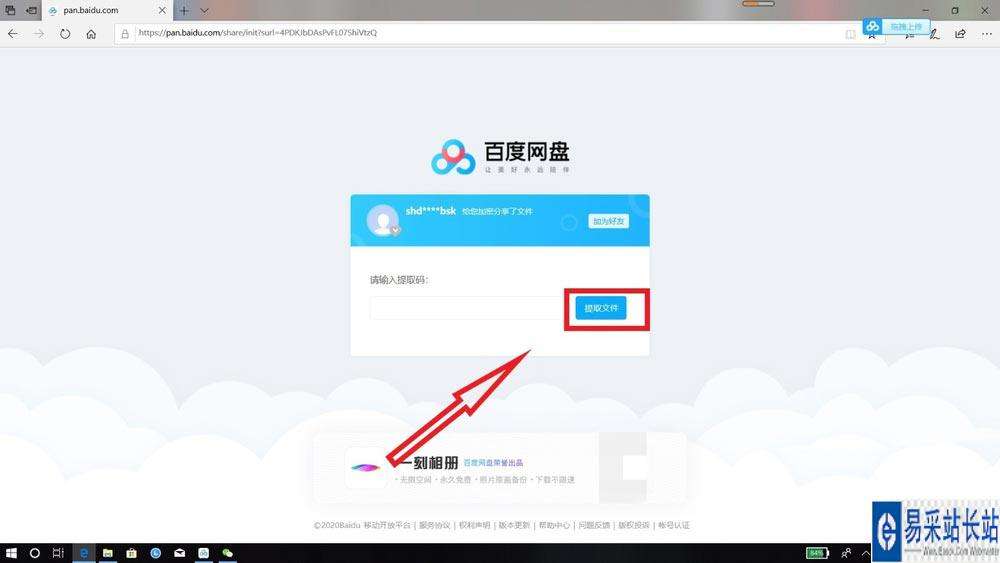This screenshot has height=563, width=1000.
Task: Toggle reading view icon
Action: tap(850, 34)
